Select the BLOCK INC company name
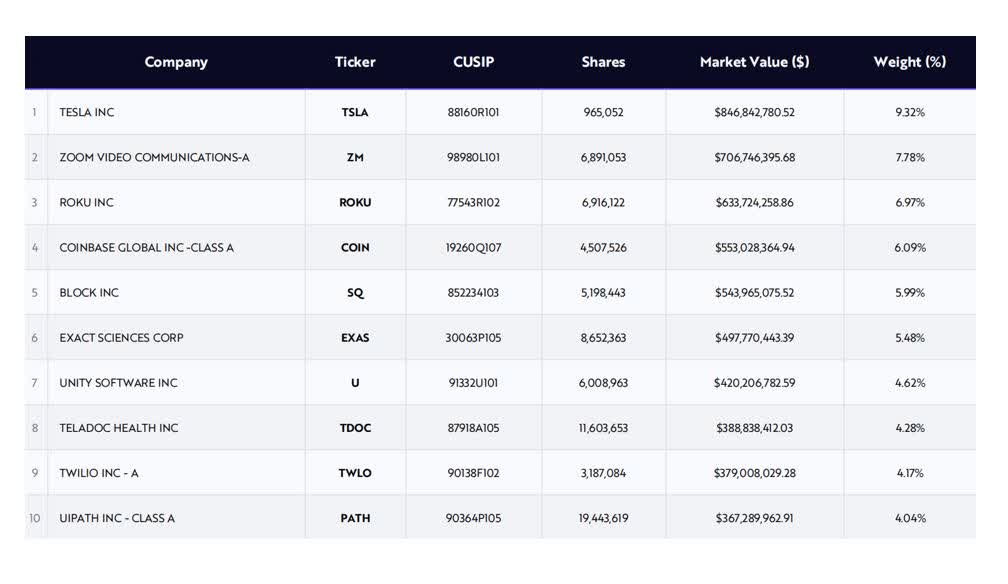The width and height of the screenshot is (1008, 584). point(89,293)
